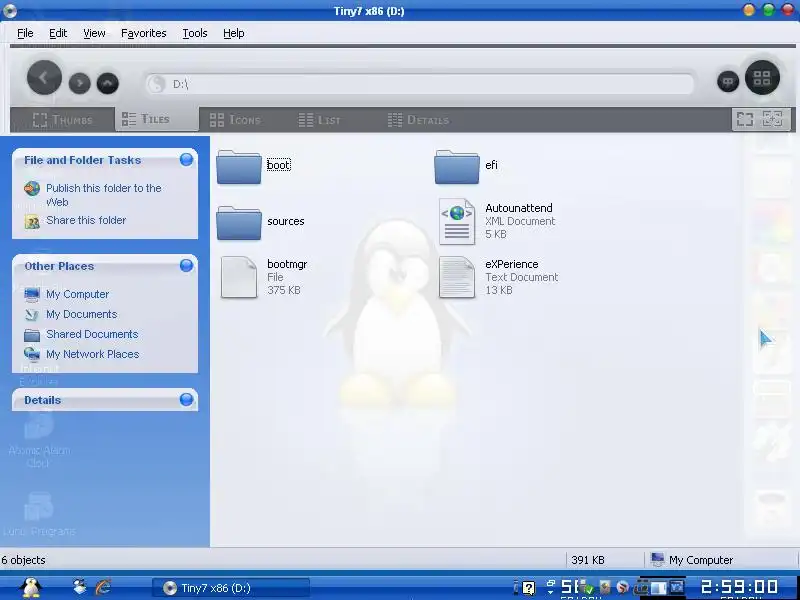
Task: Switch to Tiles view
Action: [x=157, y=119]
